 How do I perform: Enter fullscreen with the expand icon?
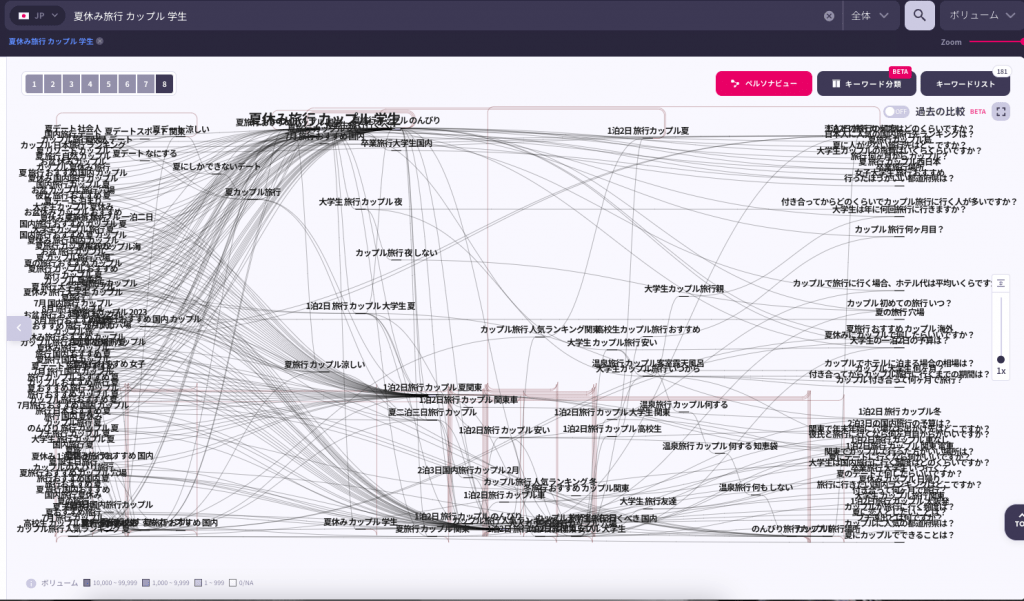coord(1000,111)
